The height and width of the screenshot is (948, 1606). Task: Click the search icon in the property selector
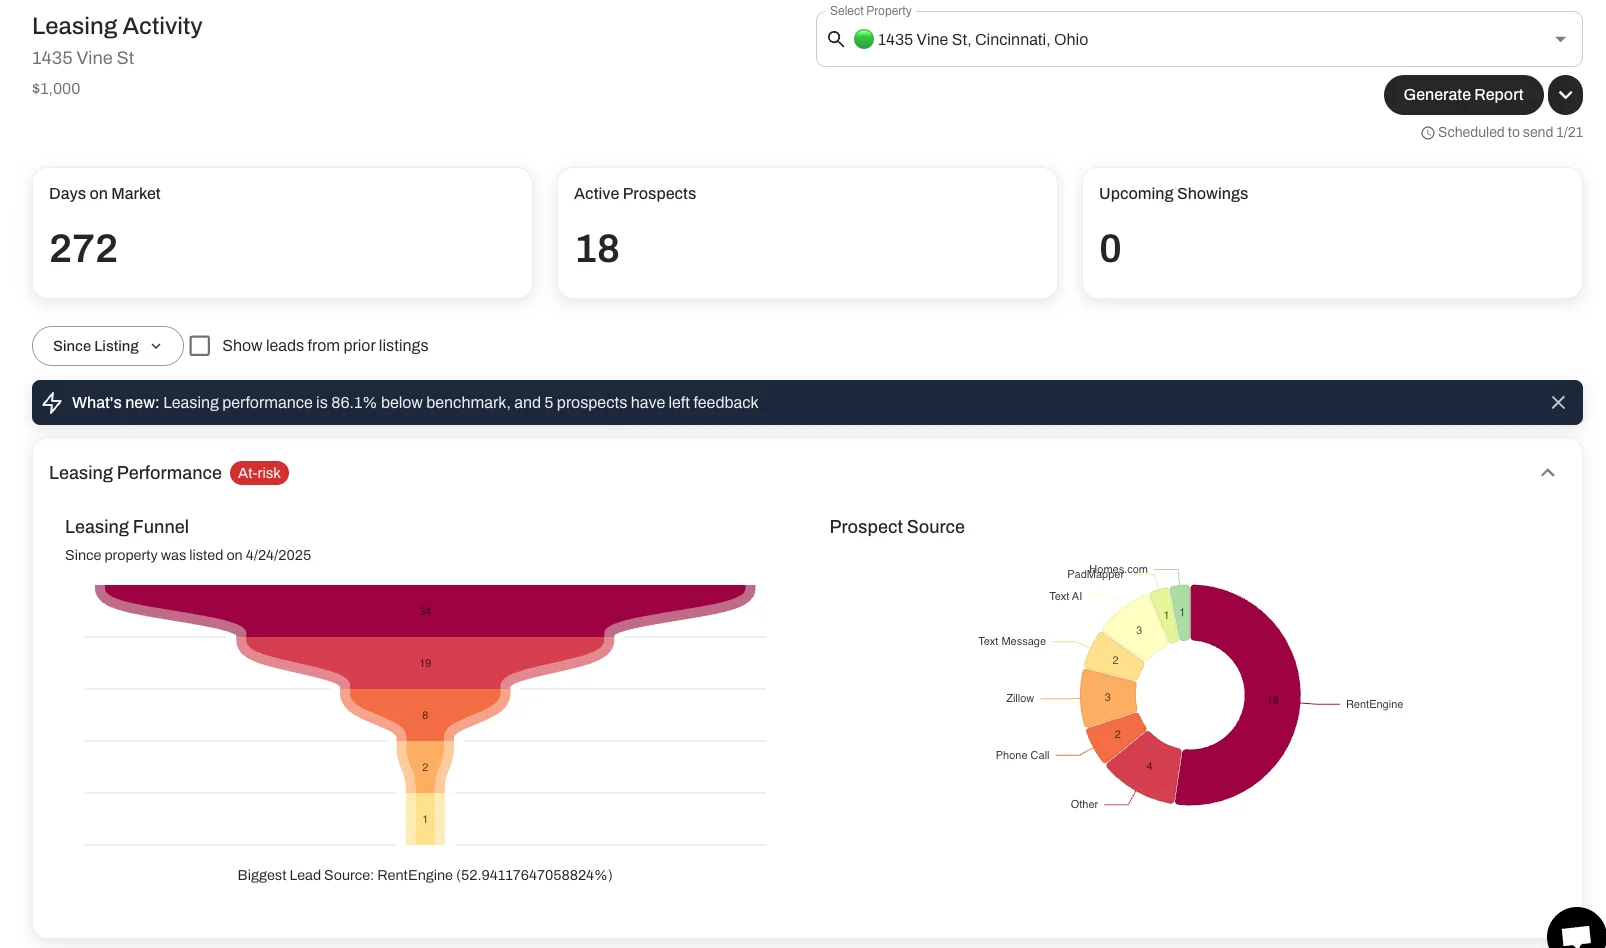[x=837, y=39]
